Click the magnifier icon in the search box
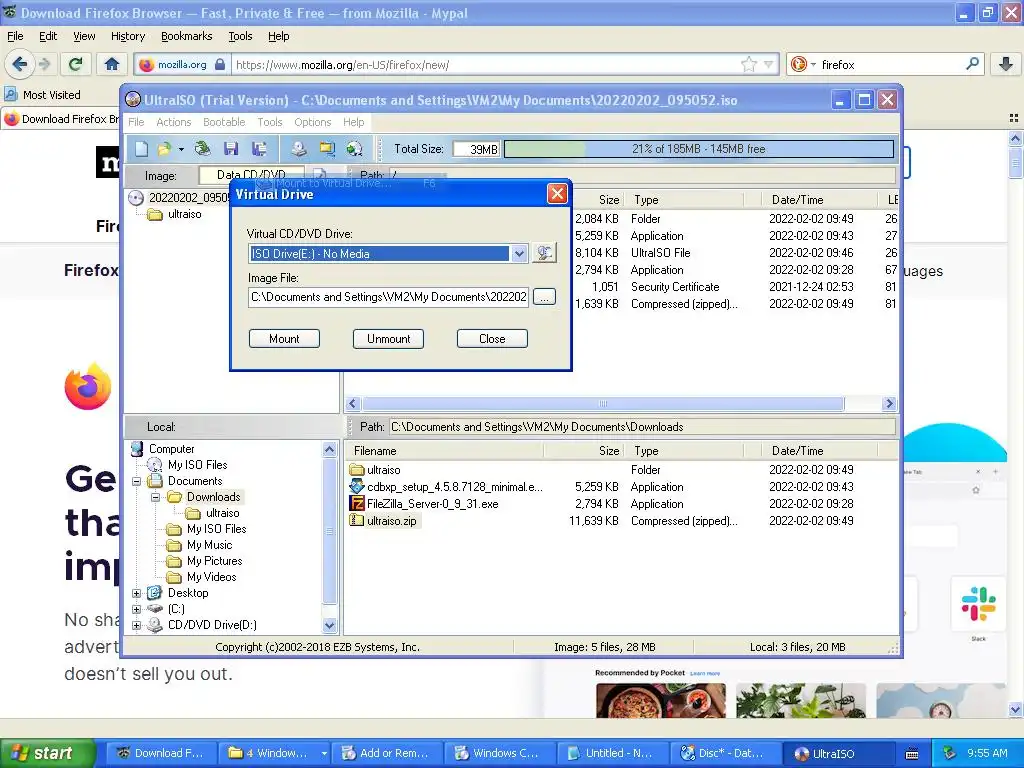 click(972, 63)
